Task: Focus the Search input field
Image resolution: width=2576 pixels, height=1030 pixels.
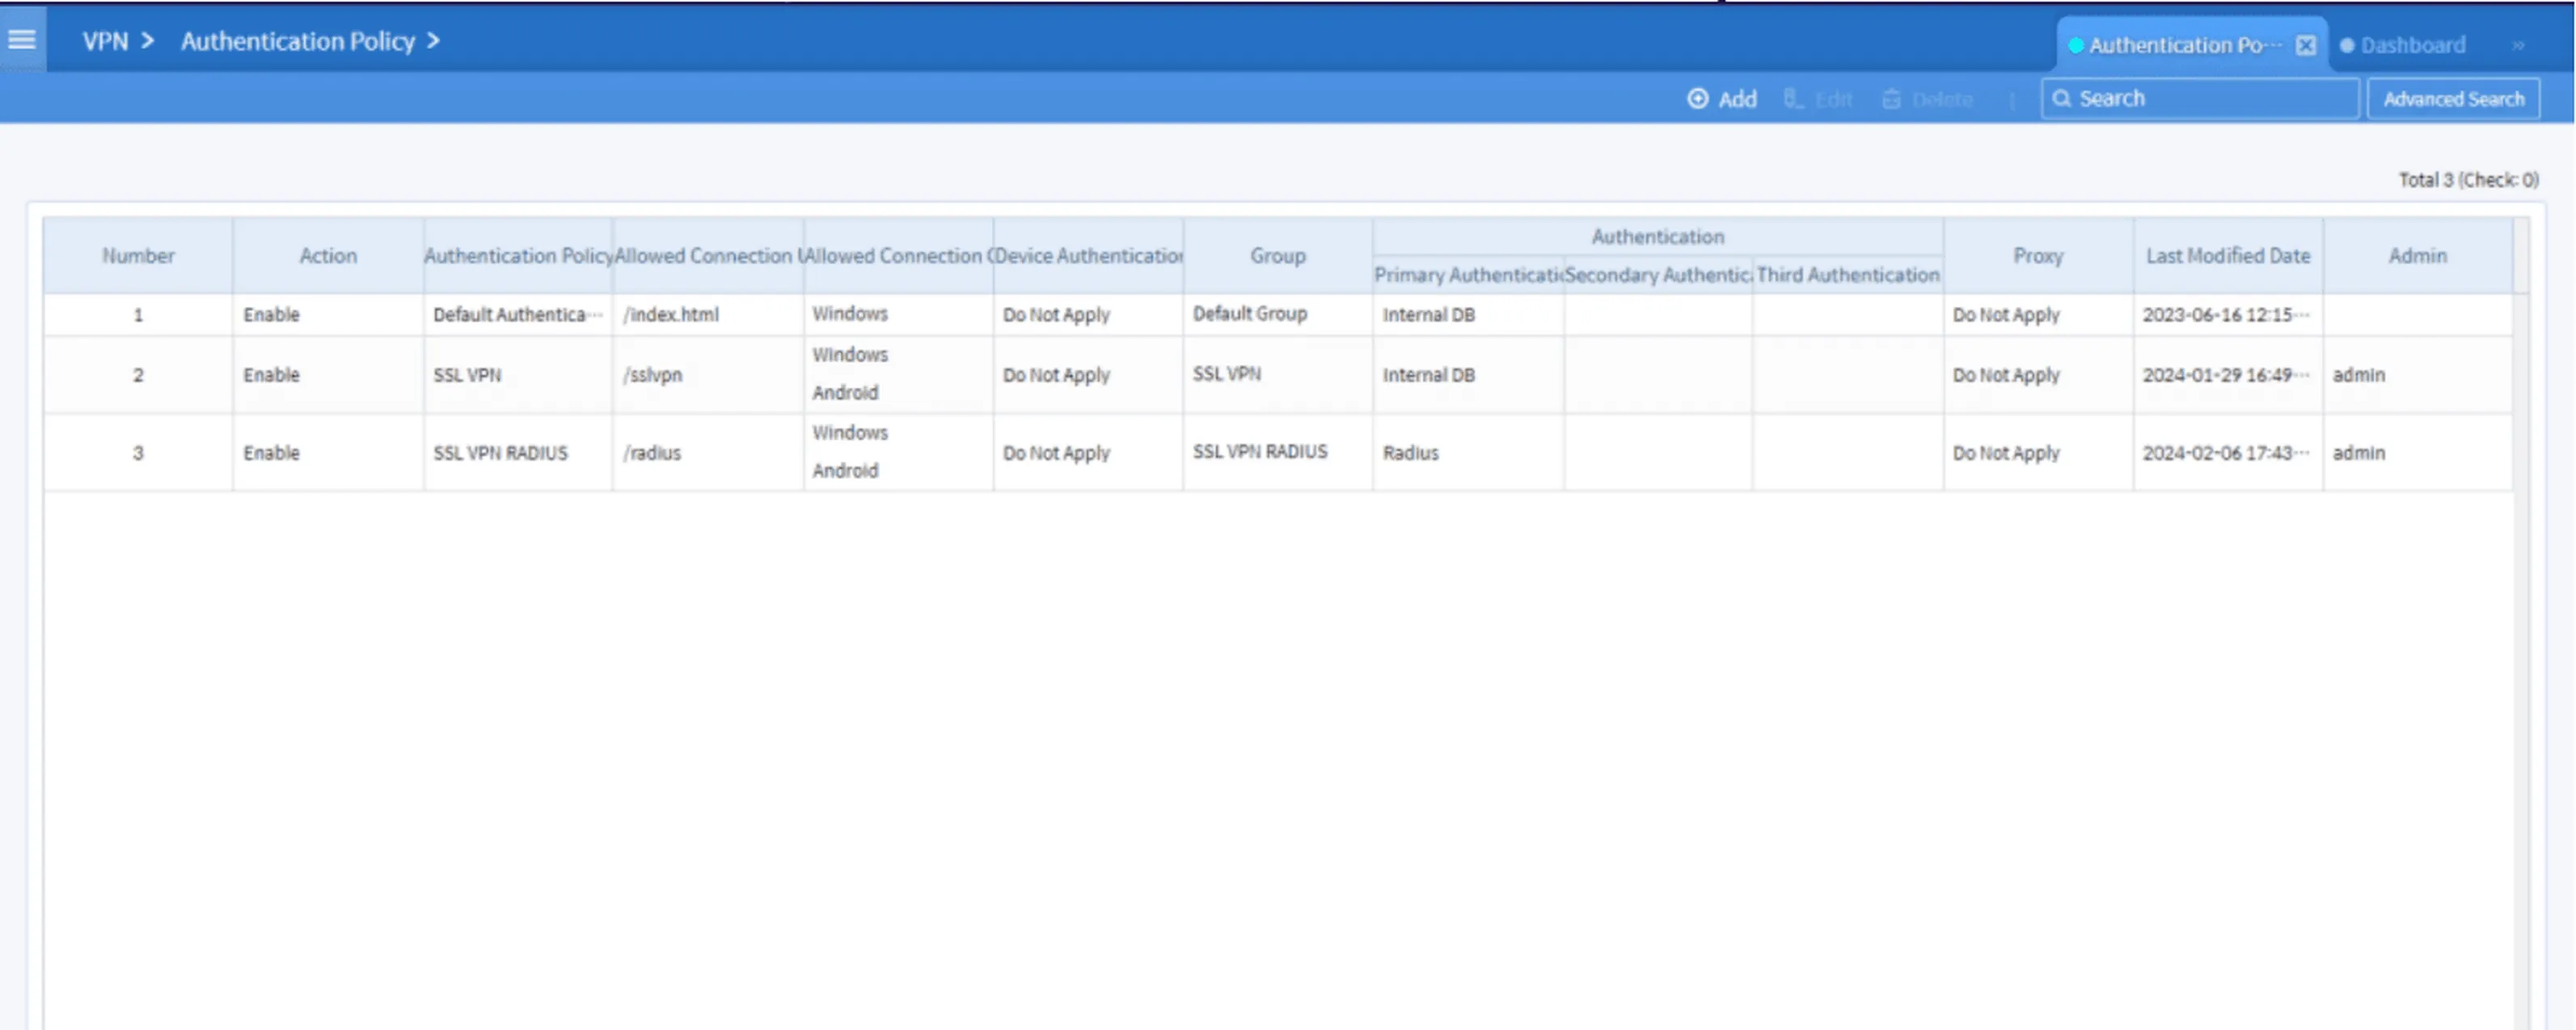Action: point(2200,98)
